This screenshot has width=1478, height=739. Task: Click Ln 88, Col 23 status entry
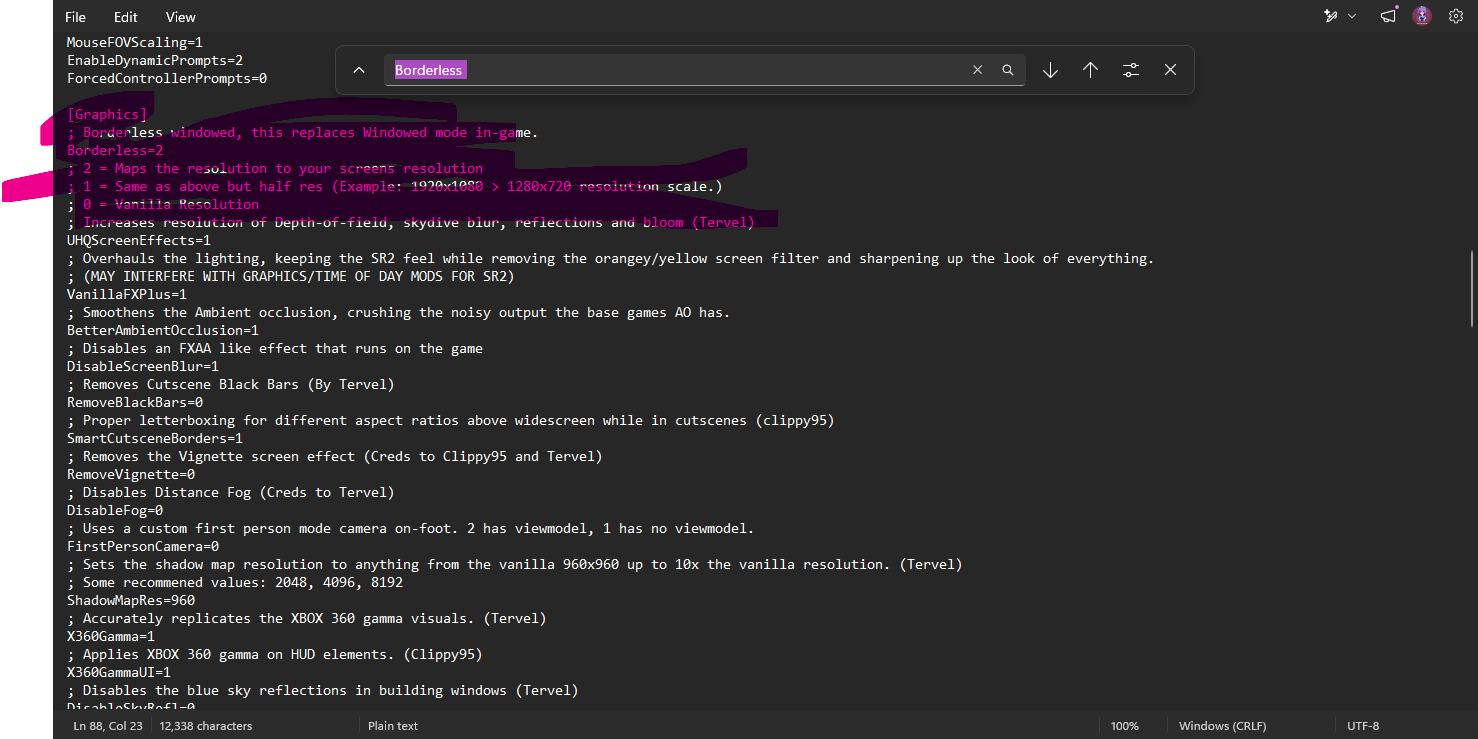tap(108, 726)
